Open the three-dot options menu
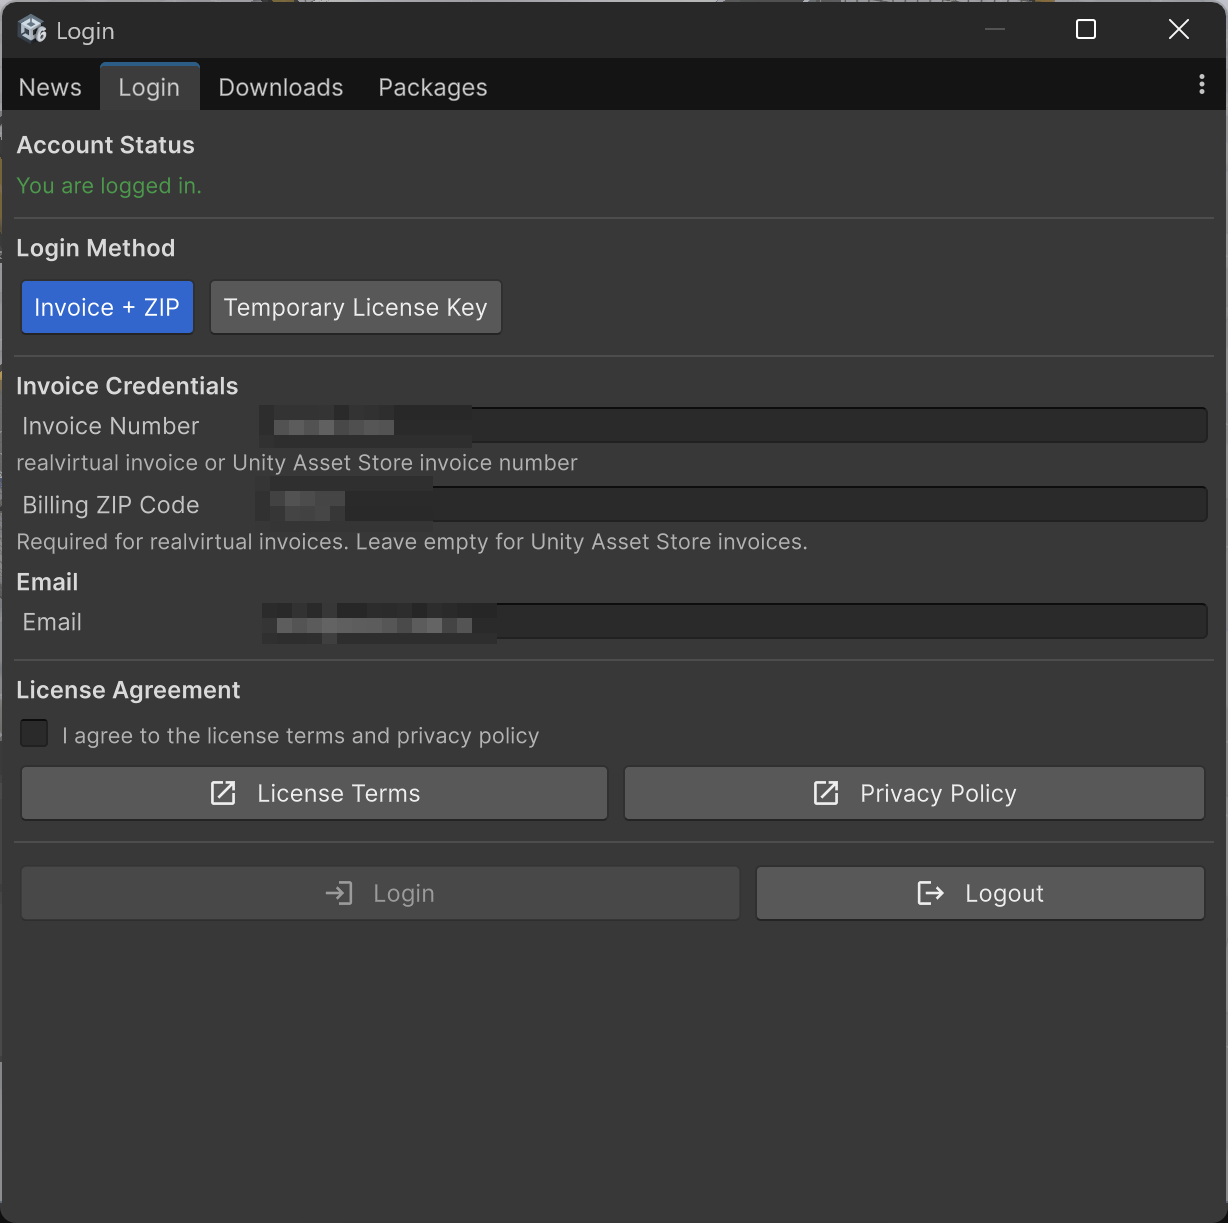1228x1223 pixels. 1201,85
